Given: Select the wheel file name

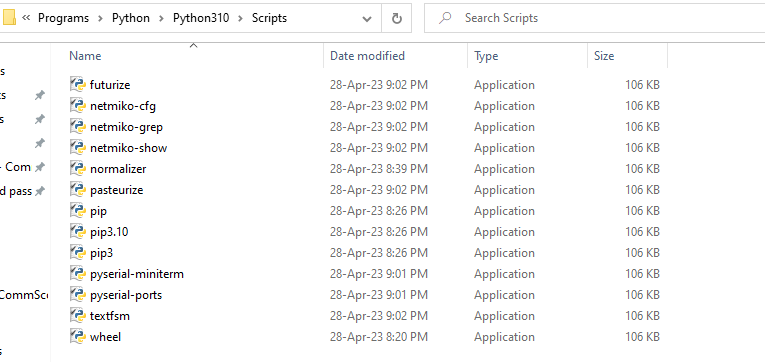Looking at the screenshot, I should pyautogui.click(x=105, y=337).
